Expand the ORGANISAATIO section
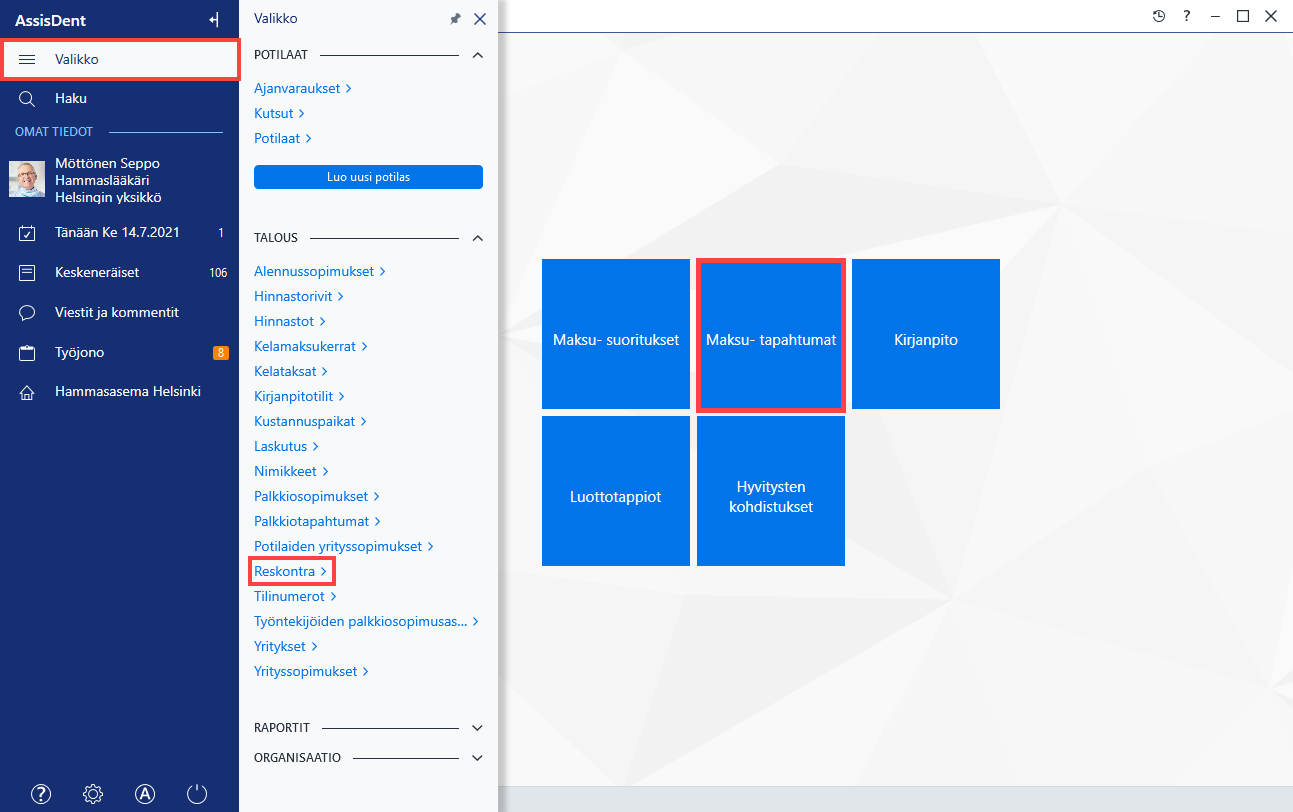The image size is (1293, 812). coord(477,758)
